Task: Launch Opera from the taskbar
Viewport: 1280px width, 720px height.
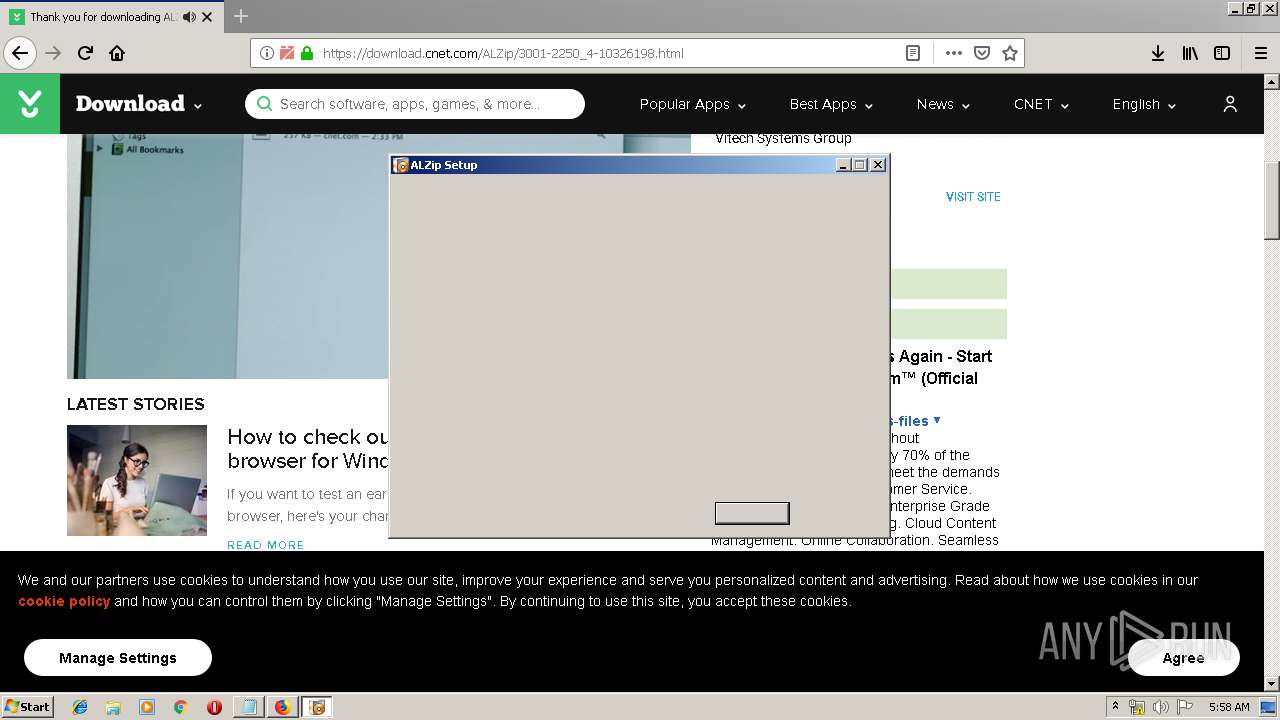Action: tap(214, 707)
